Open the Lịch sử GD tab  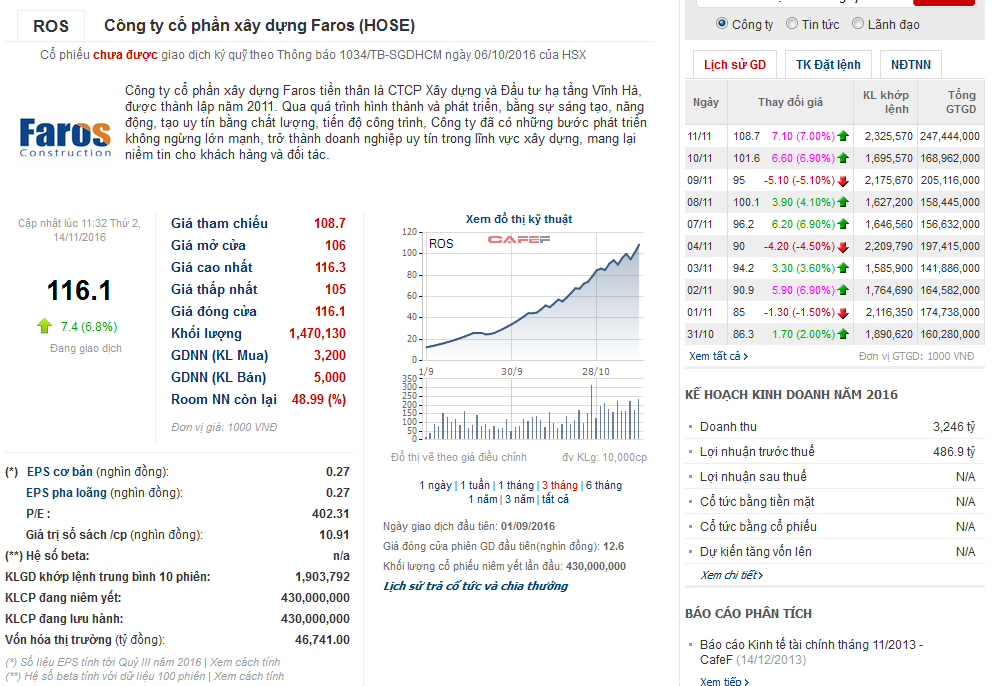tap(735, 65)
